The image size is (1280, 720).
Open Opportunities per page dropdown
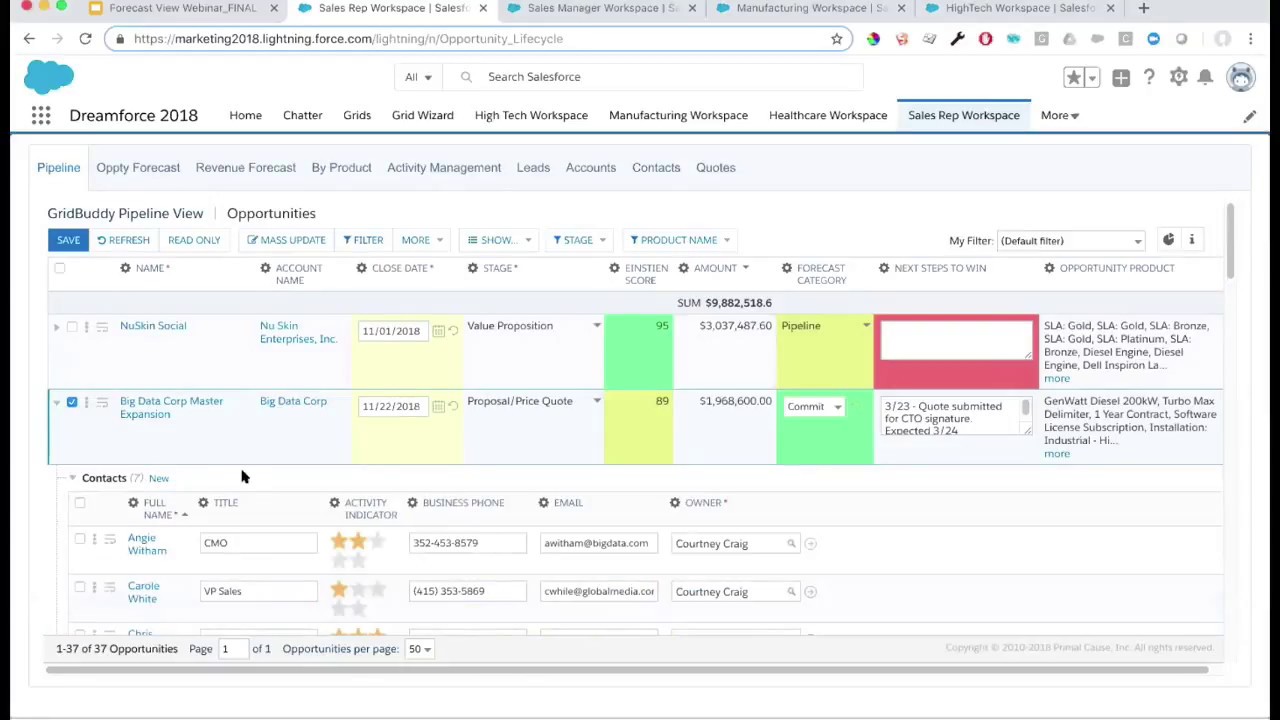[x=419, y=649]
